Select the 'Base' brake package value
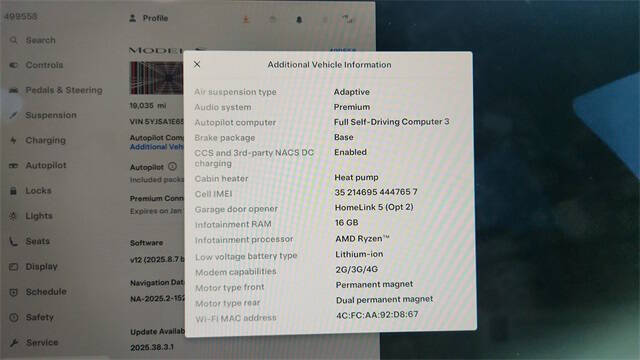 pos(344,137)
